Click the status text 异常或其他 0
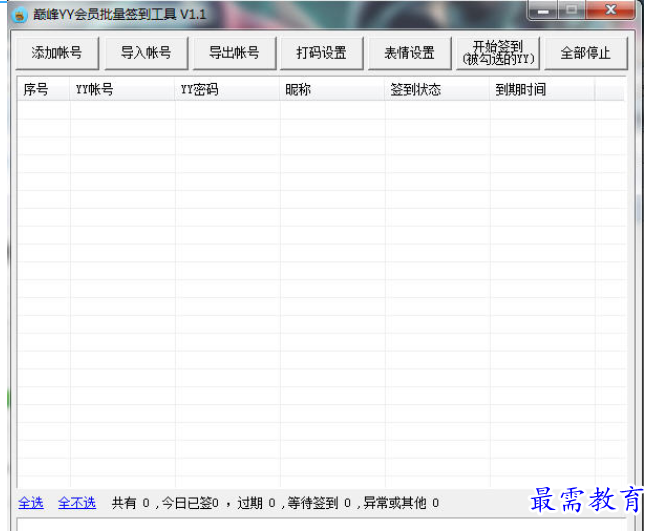This screenshot has height=531, width=652. pos(401,503)
